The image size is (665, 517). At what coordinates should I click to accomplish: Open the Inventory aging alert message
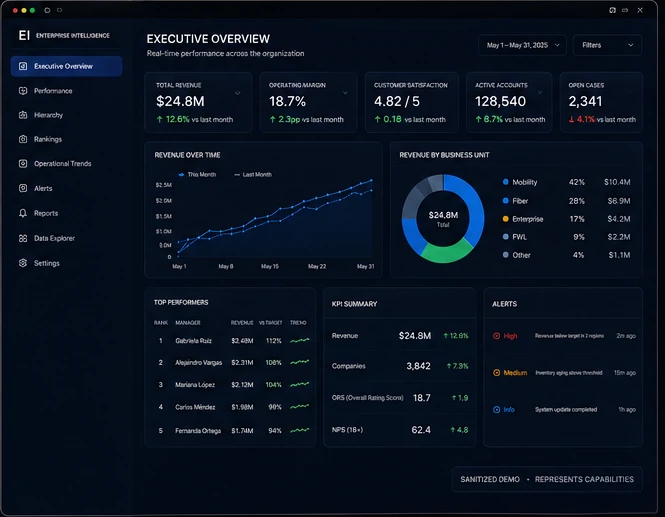coord(569,373)
